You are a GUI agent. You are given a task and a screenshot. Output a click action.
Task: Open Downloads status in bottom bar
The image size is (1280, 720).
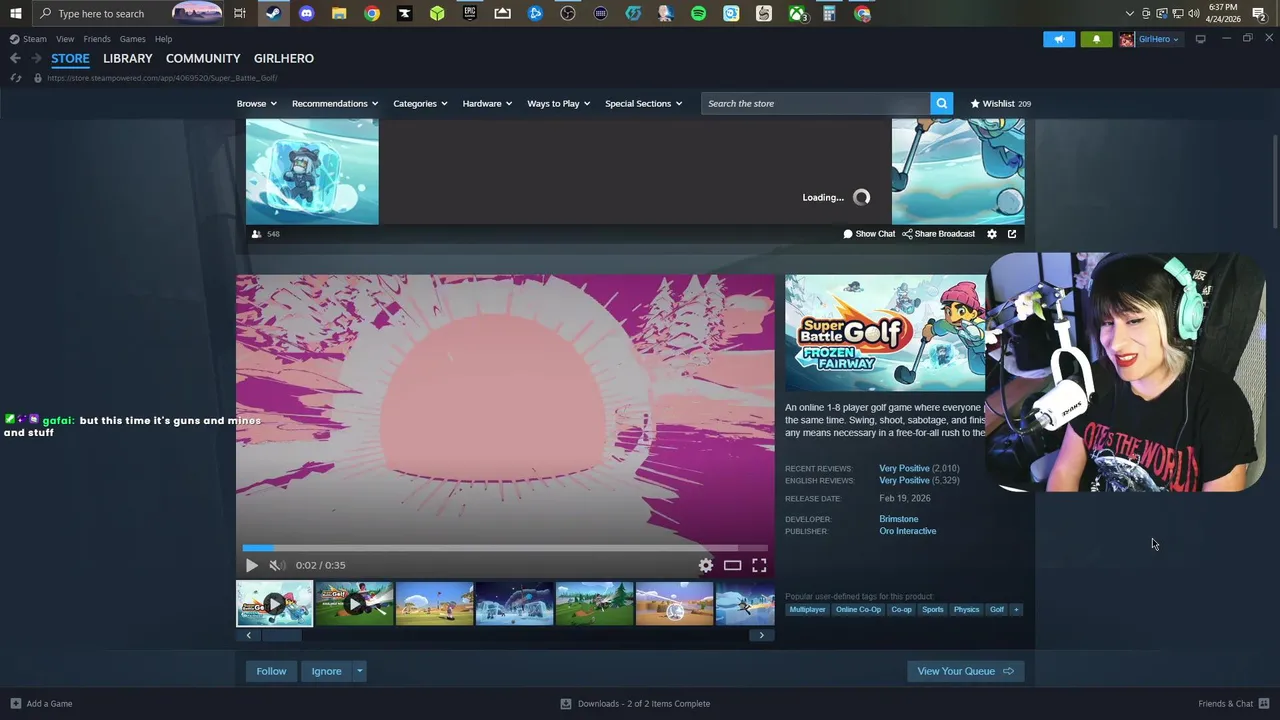pyautogui.click(x=635, y=704)
